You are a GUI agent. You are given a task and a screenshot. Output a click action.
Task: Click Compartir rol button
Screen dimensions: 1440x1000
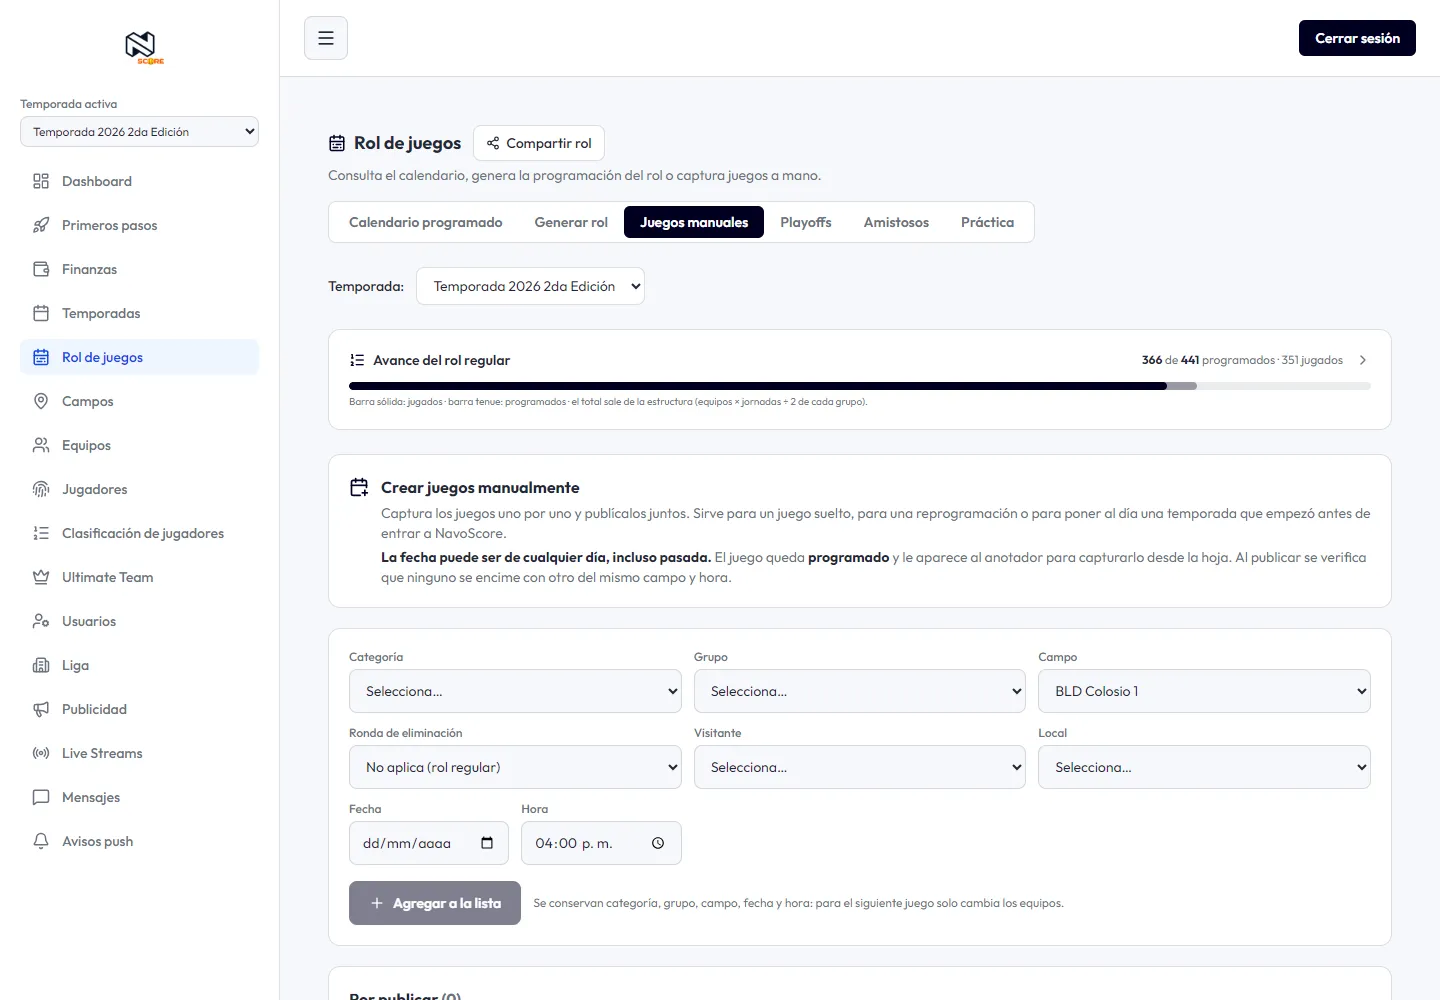pyautogui.click(x=539, y=143)
